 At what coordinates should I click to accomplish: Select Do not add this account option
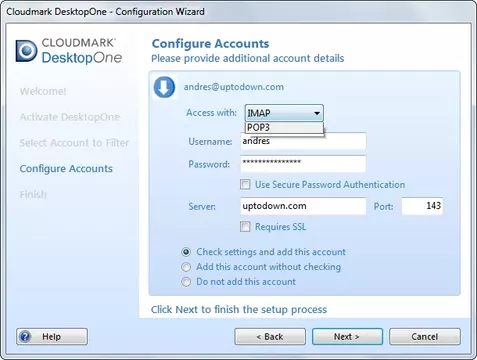click(x=186, y=282)
